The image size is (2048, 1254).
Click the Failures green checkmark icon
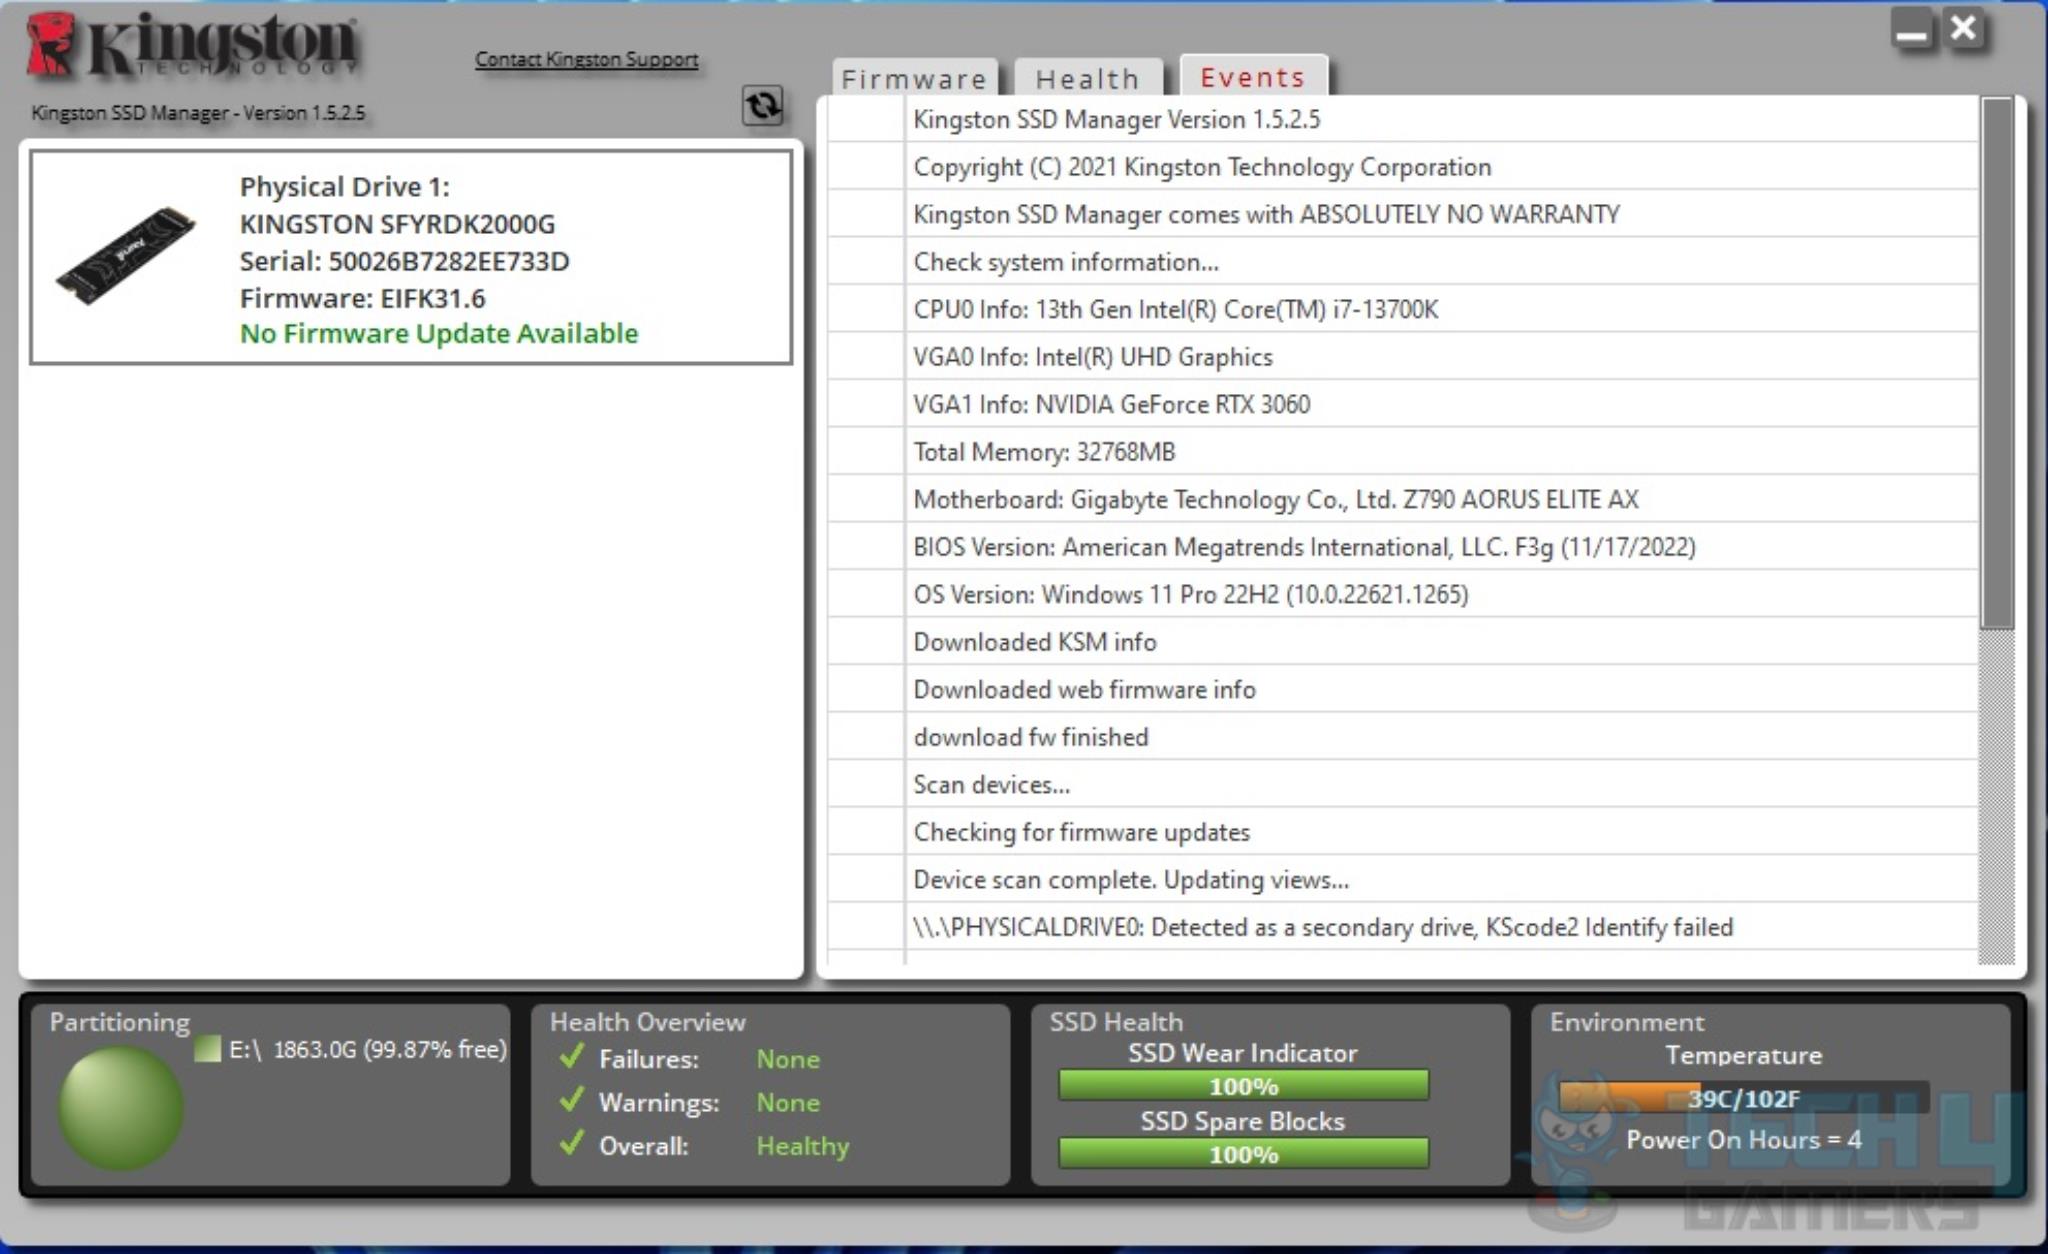(x=572, y=1056)
